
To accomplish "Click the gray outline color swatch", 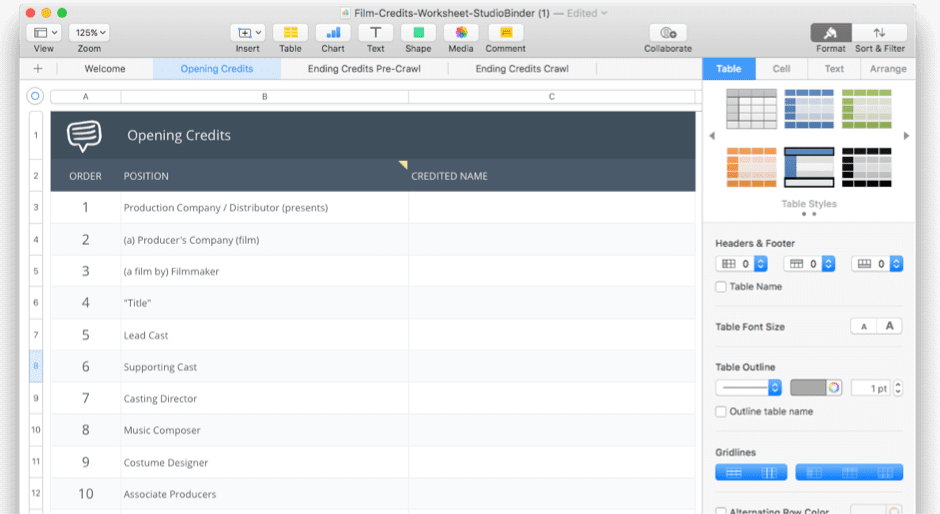I will click(x=808, y=388).
